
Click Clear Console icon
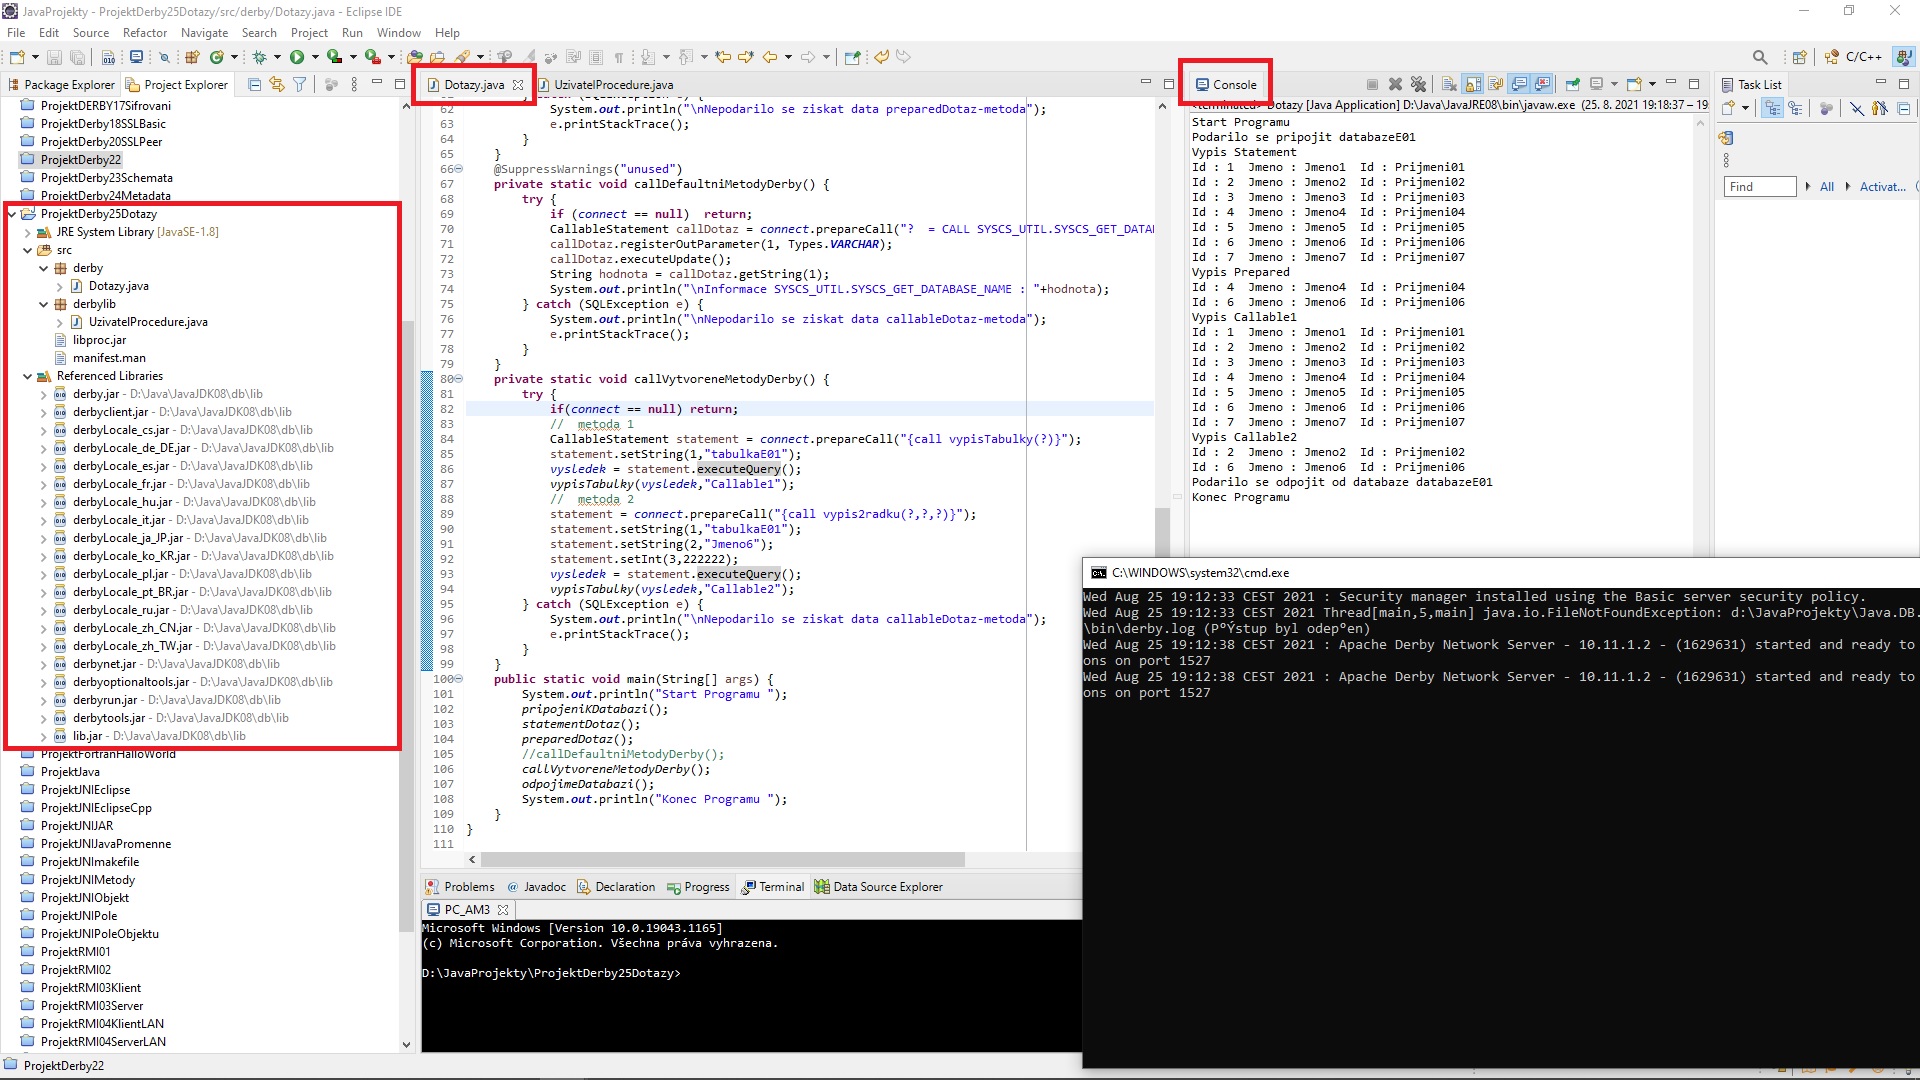click(1448, 84)
